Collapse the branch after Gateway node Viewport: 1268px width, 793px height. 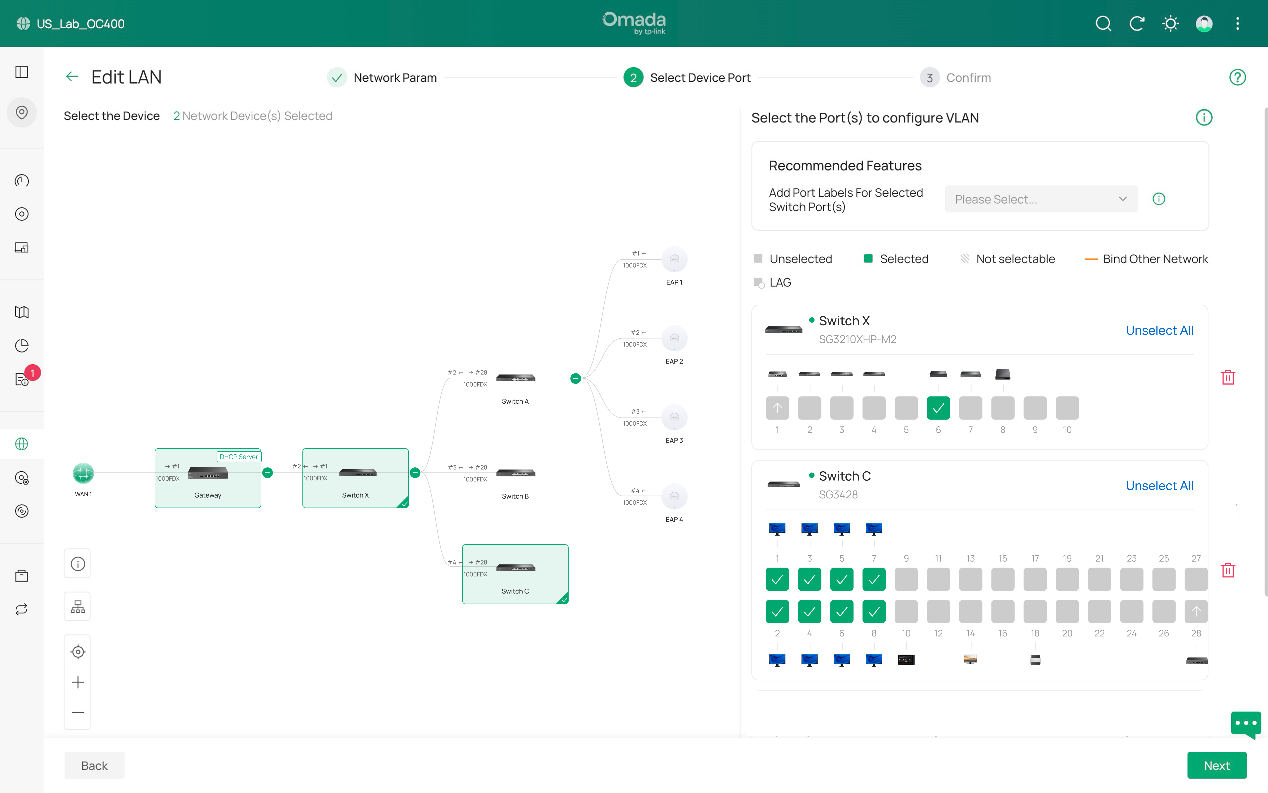[x=267, y=472]
